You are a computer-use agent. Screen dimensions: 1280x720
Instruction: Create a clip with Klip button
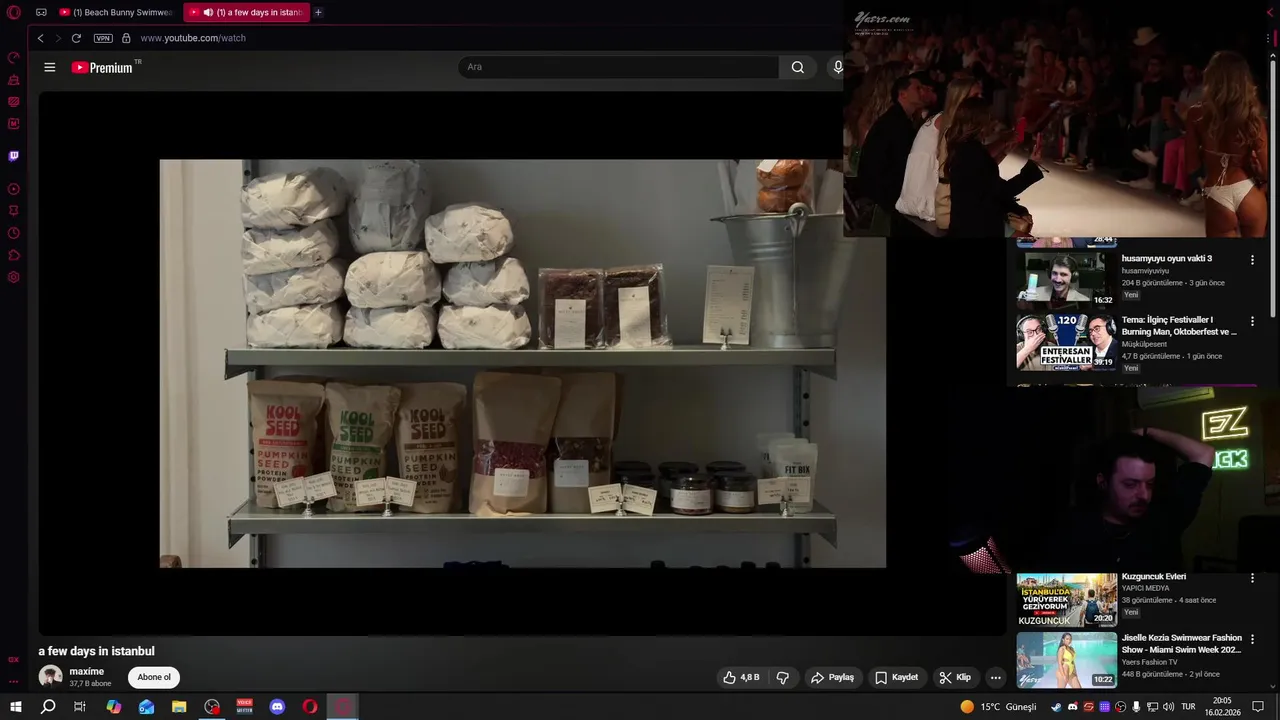point(955,677)
